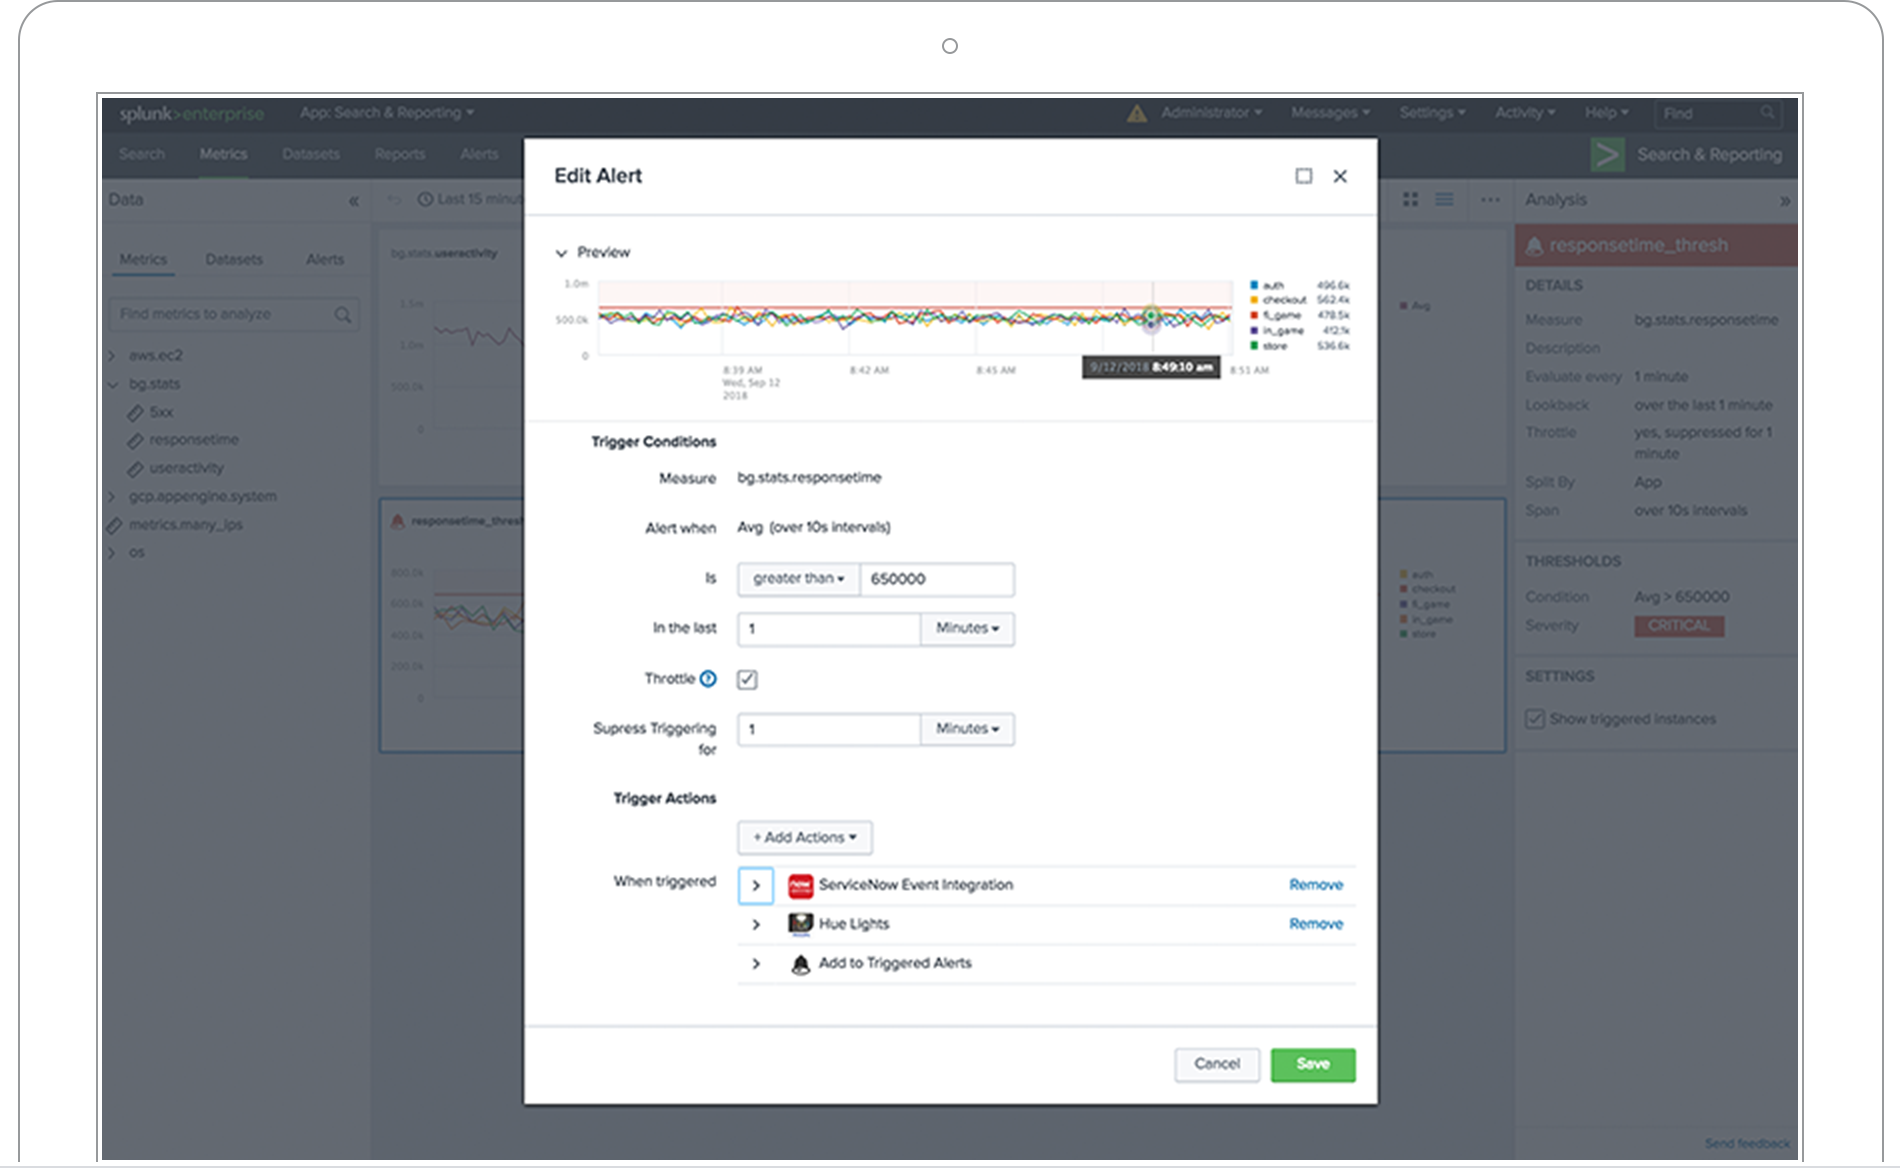Click the Hue Lights action icon
Screen dimensions: 1900x1168
pos(800,924)
